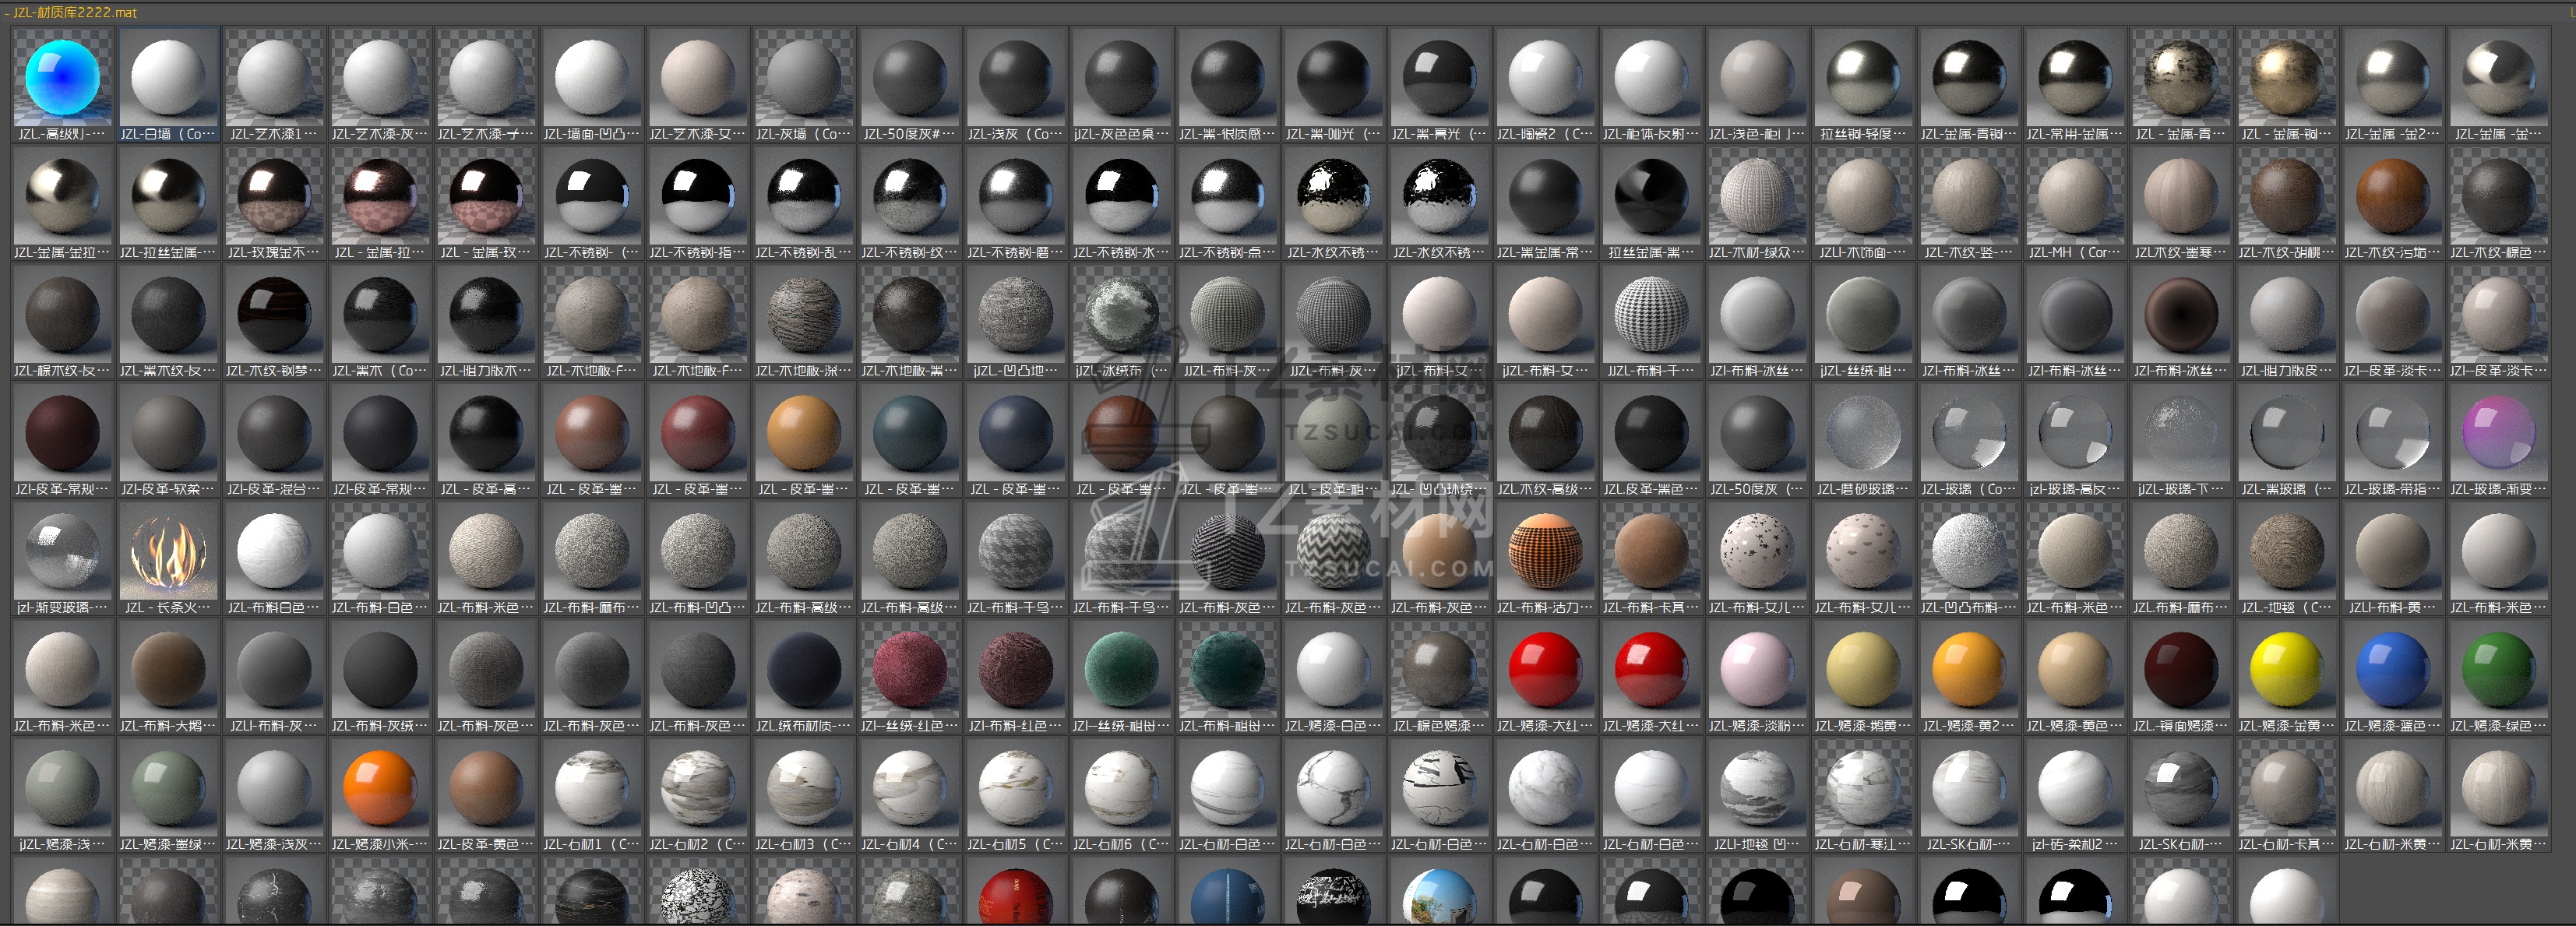2576x926 pixels.
Task: Select the JZL-白墙 white wall material
Action: (168, 78)
